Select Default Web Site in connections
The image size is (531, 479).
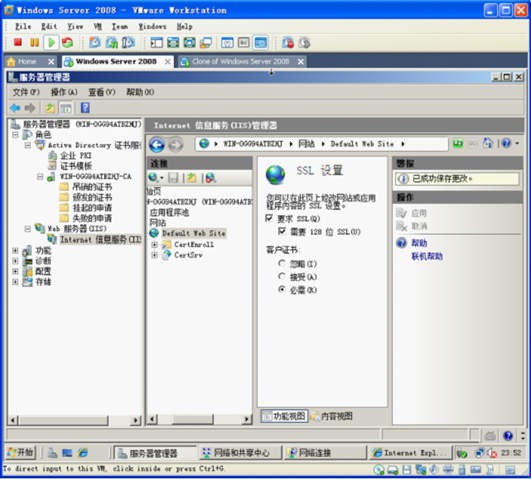(x=188, y=233)
